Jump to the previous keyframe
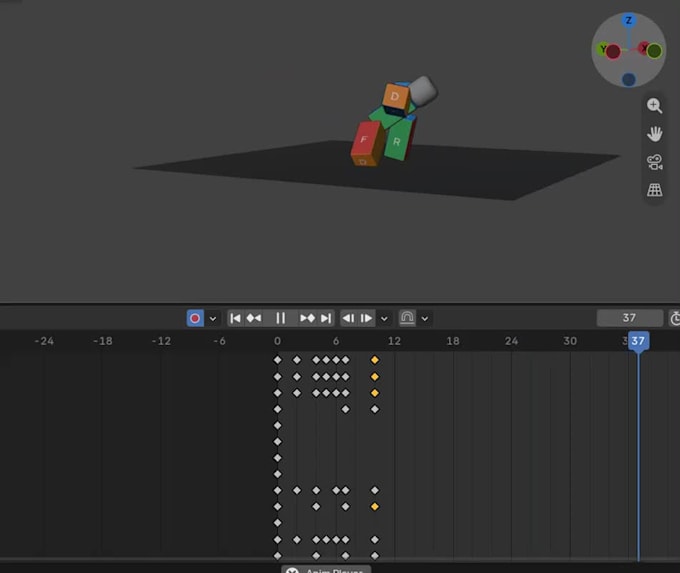The image size is (680, 573). 254,318
